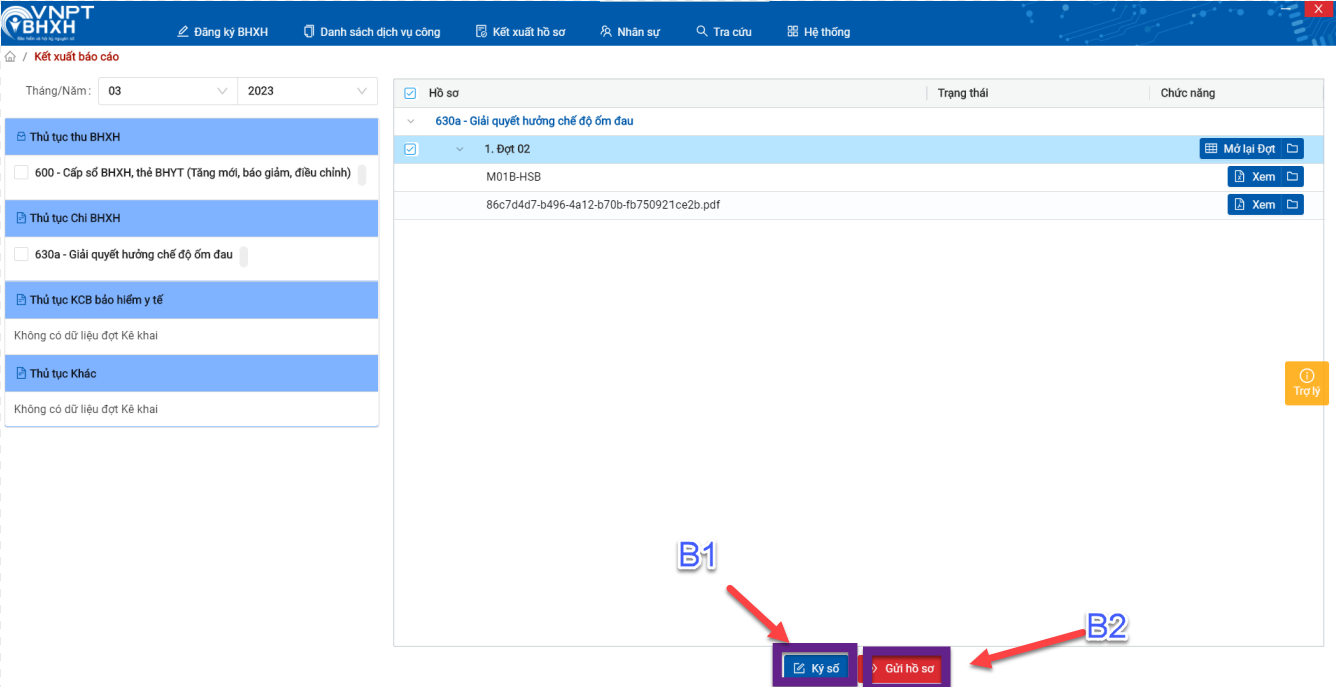Collapse the 630a group chevron
This screenshot has width=1336, height=687.
tap(410, 121)
